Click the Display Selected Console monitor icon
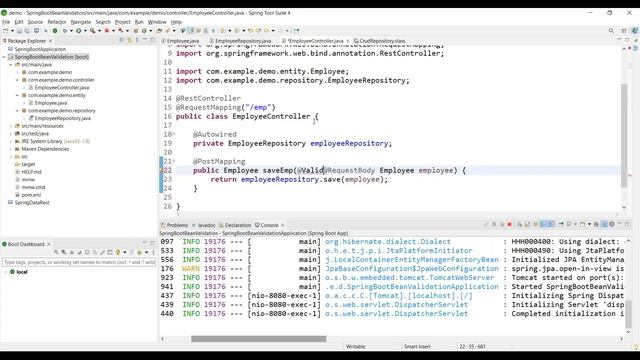Screen dimensions: 640x360 click(x=569, y=224)
